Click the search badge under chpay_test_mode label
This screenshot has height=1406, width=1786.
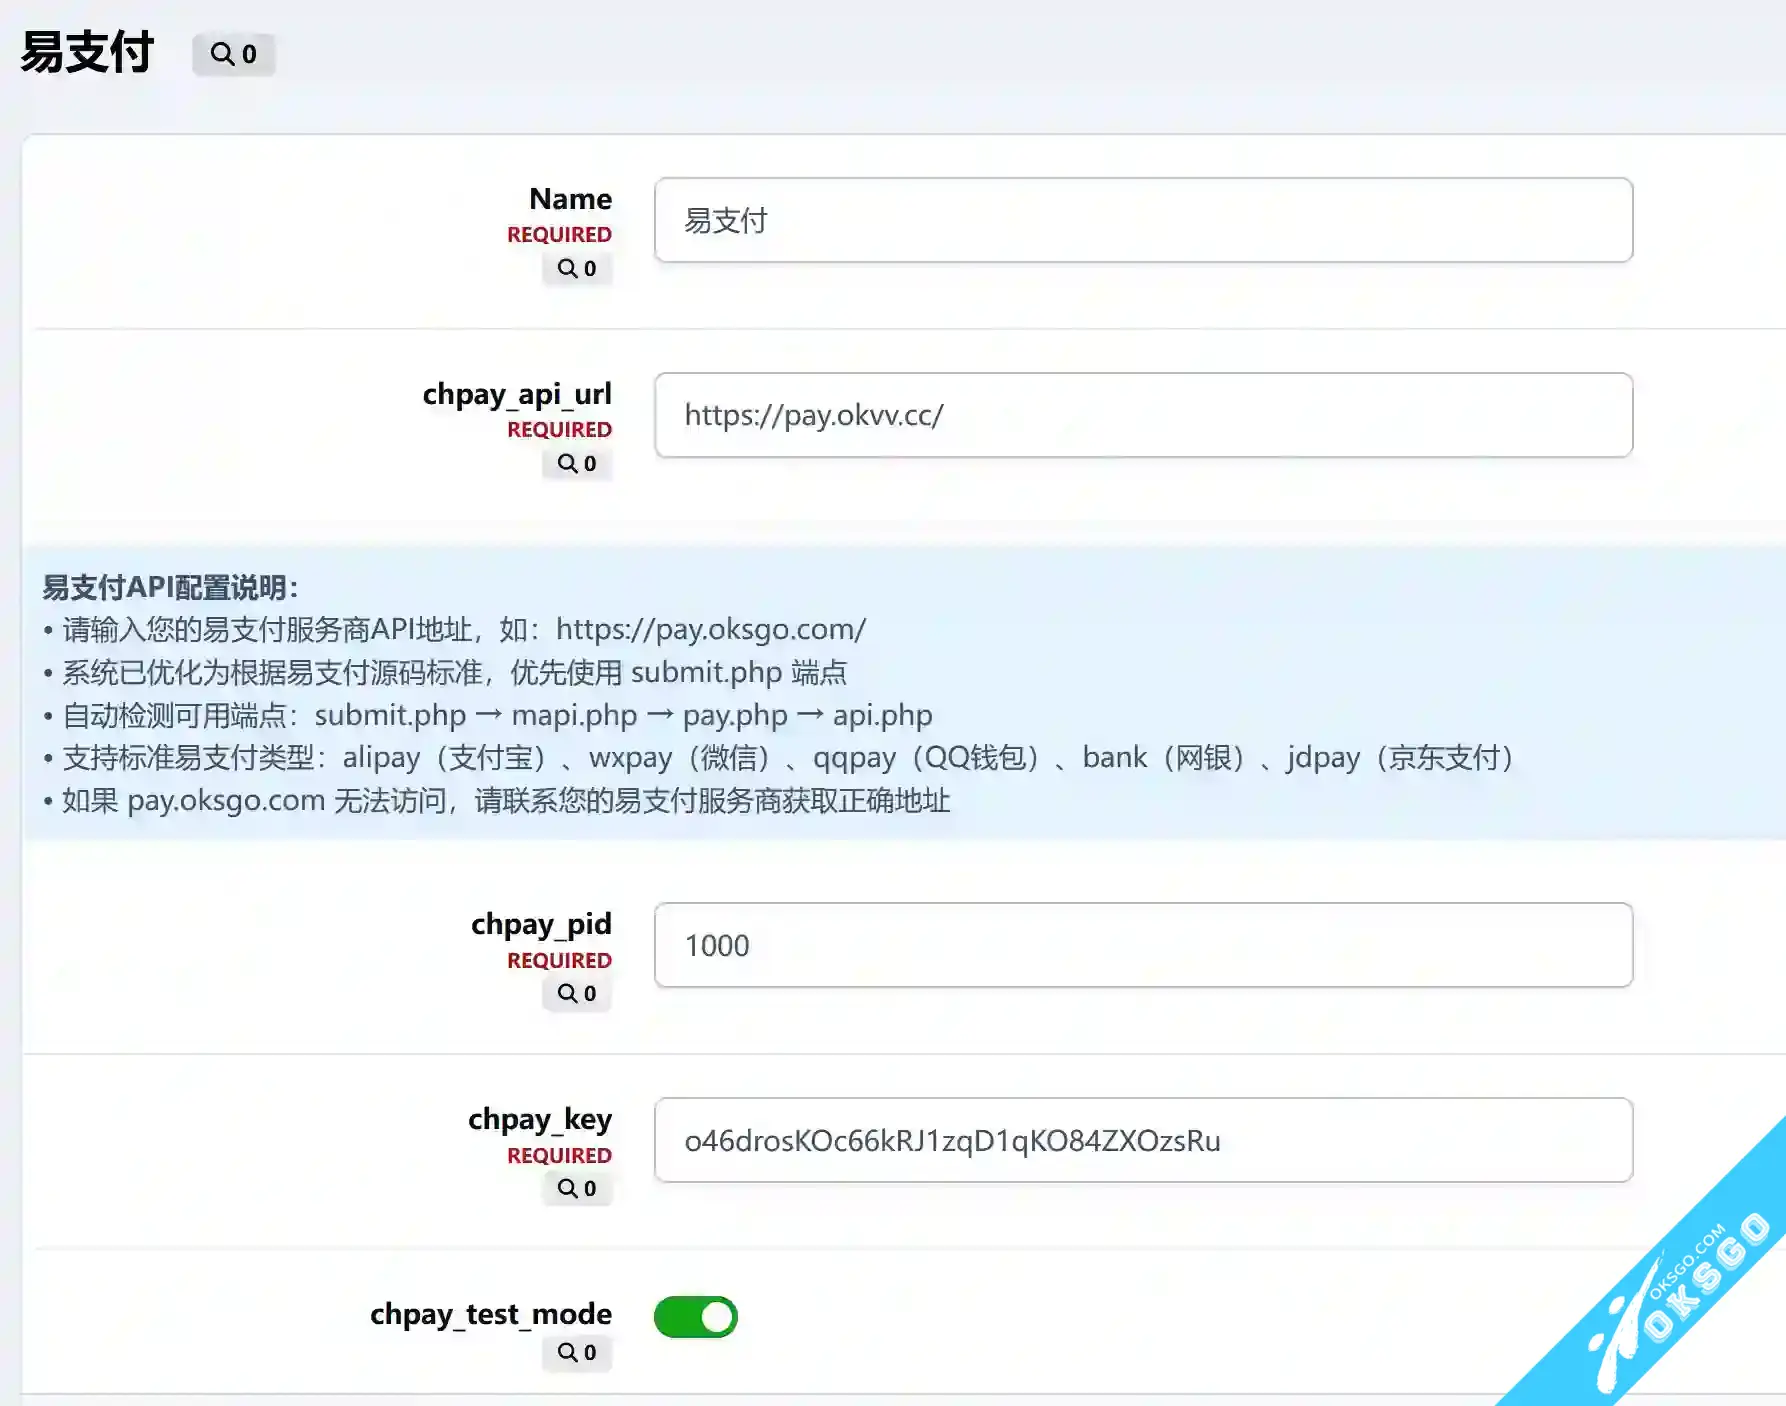(577, 1352)
